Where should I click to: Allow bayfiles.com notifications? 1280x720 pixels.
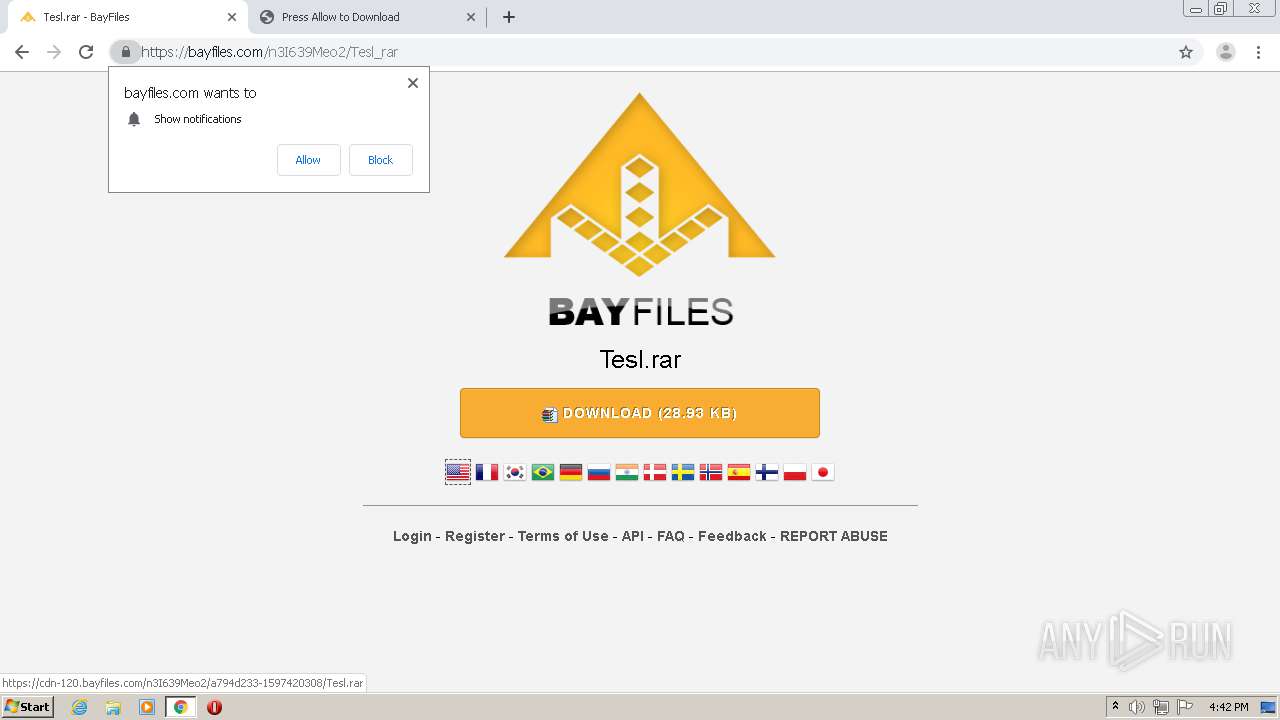click(308, 160)
